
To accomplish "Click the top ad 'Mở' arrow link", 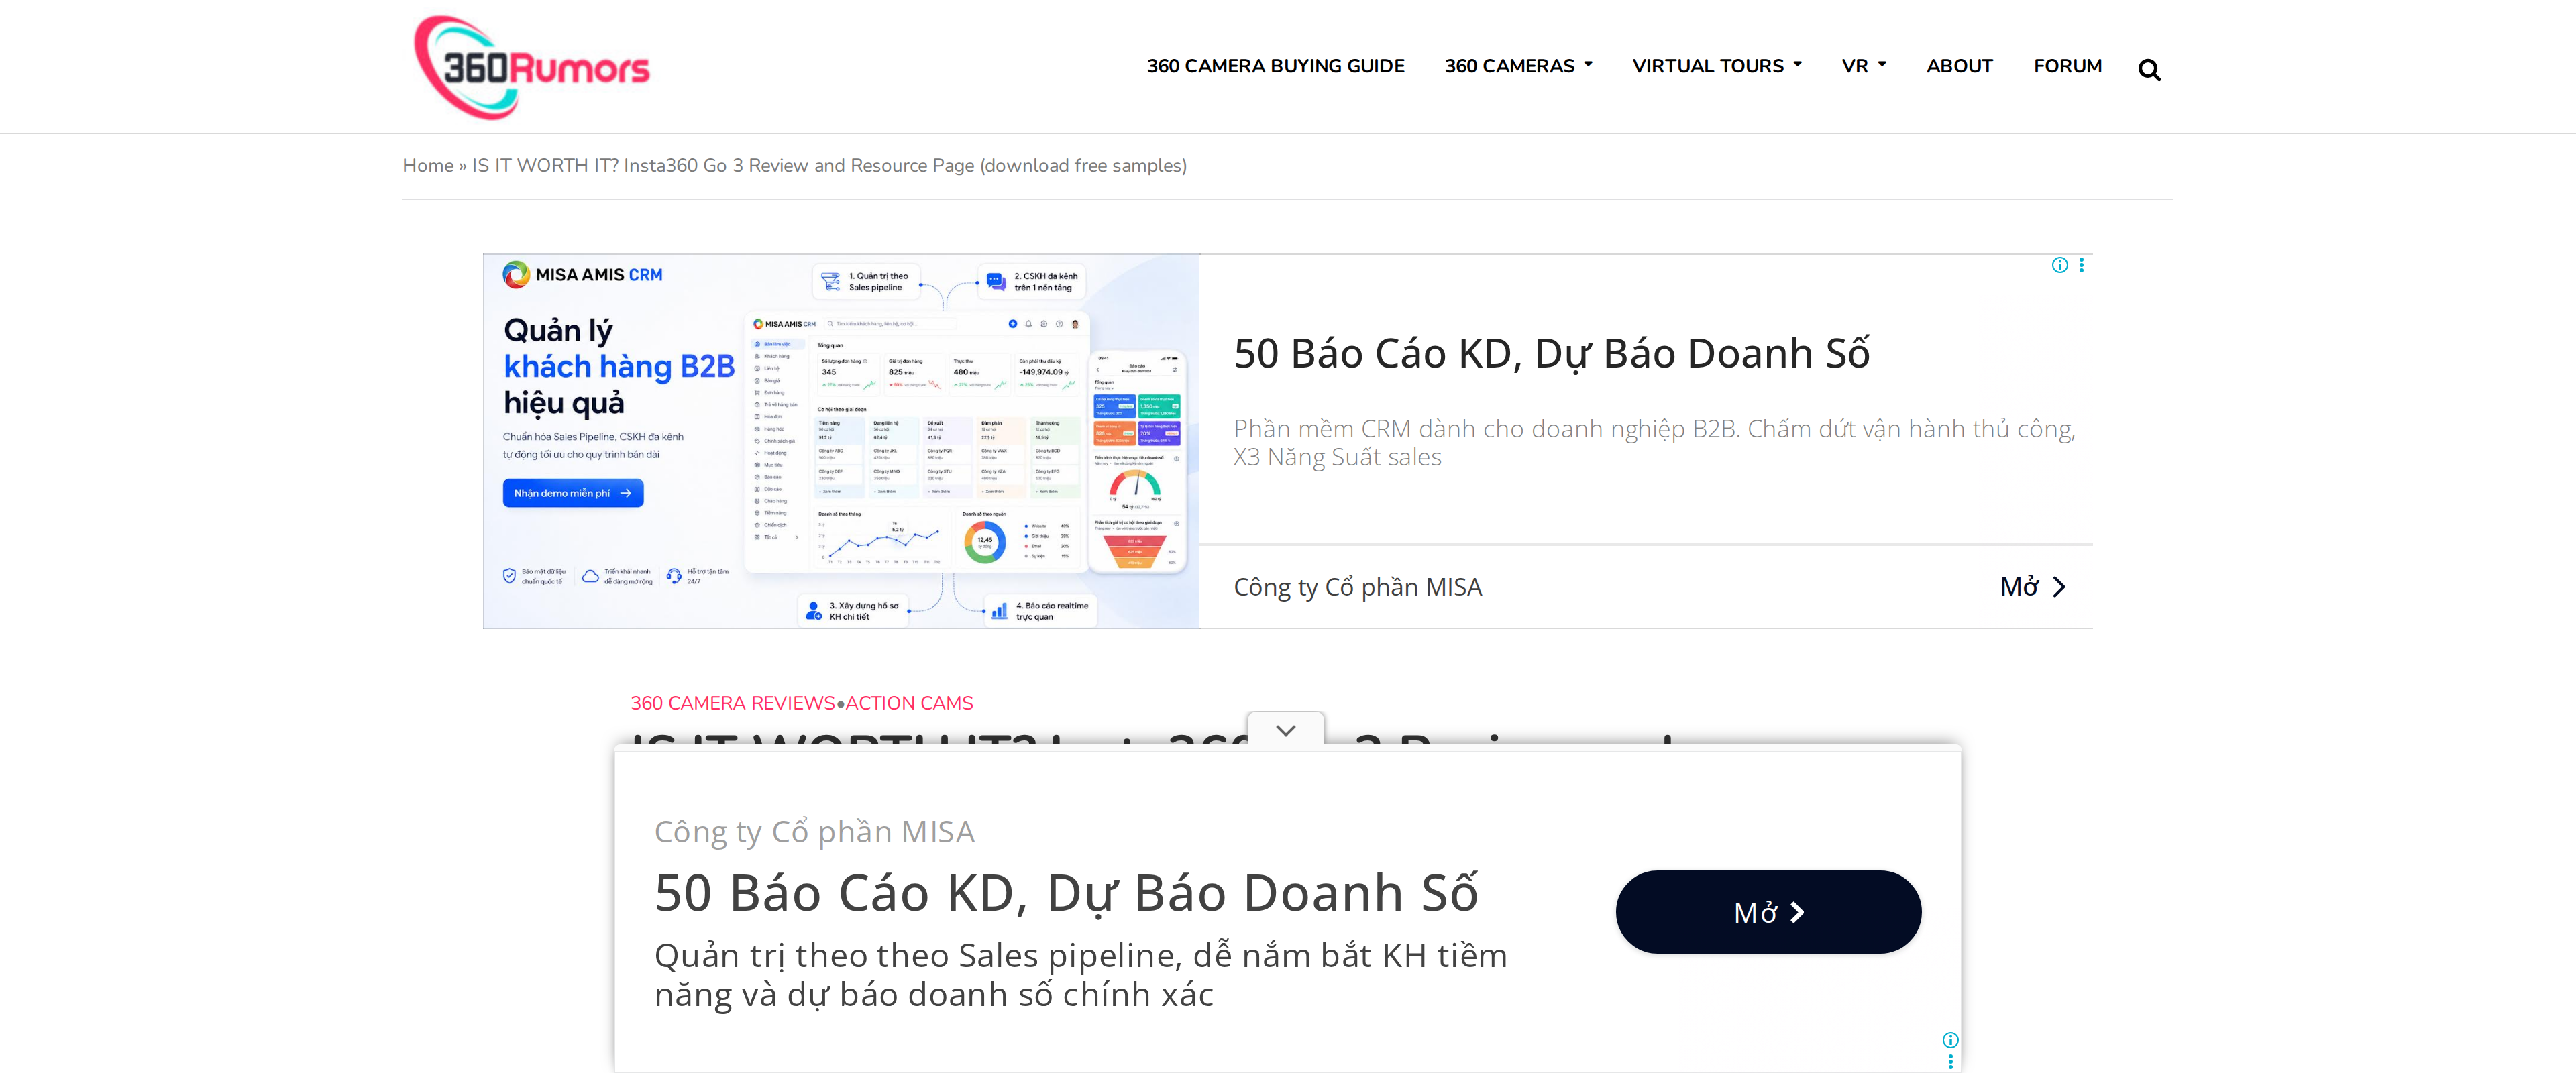I will coord(2032,587).
